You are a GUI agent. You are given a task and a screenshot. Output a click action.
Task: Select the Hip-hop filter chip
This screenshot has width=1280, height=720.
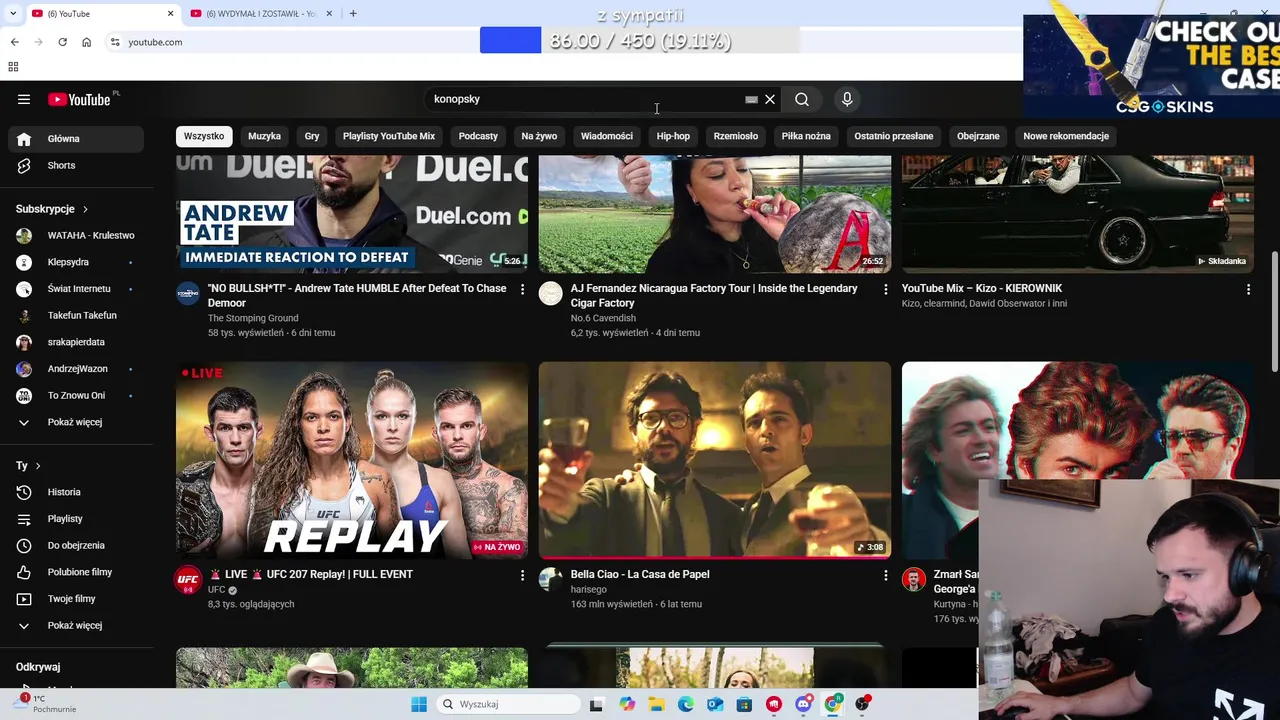click(673, 136)
